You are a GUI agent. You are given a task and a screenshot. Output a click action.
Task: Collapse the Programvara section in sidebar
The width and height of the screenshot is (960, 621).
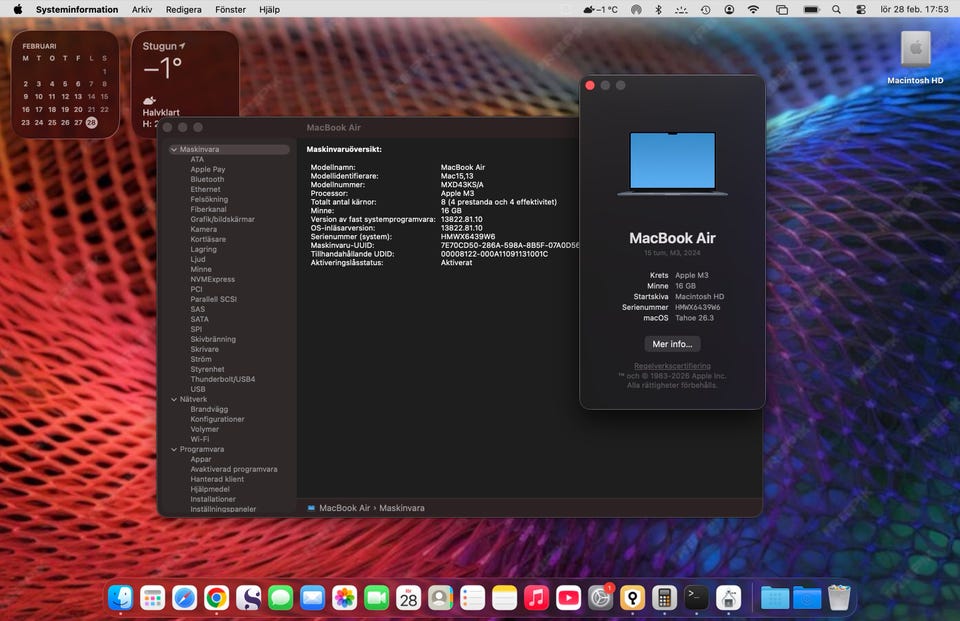174,449
